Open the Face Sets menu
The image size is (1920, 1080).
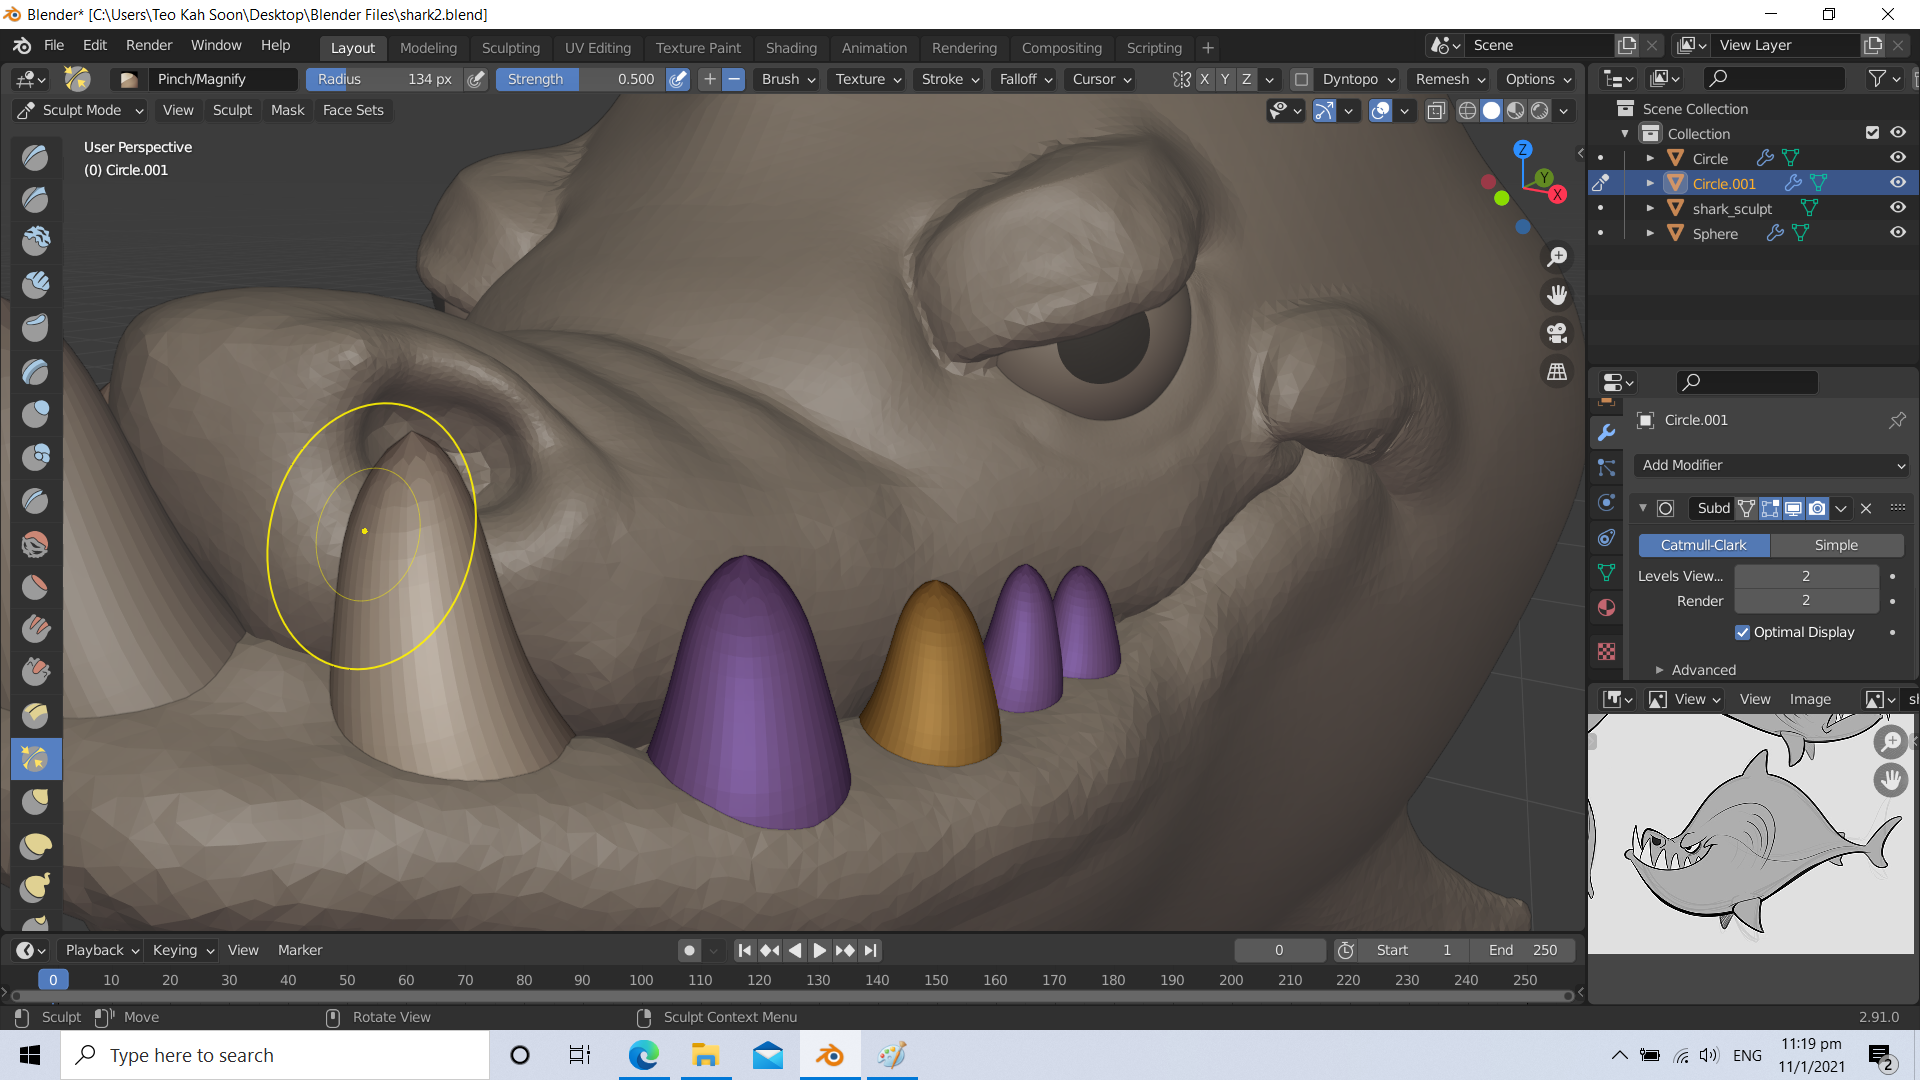tap(352, 110)
